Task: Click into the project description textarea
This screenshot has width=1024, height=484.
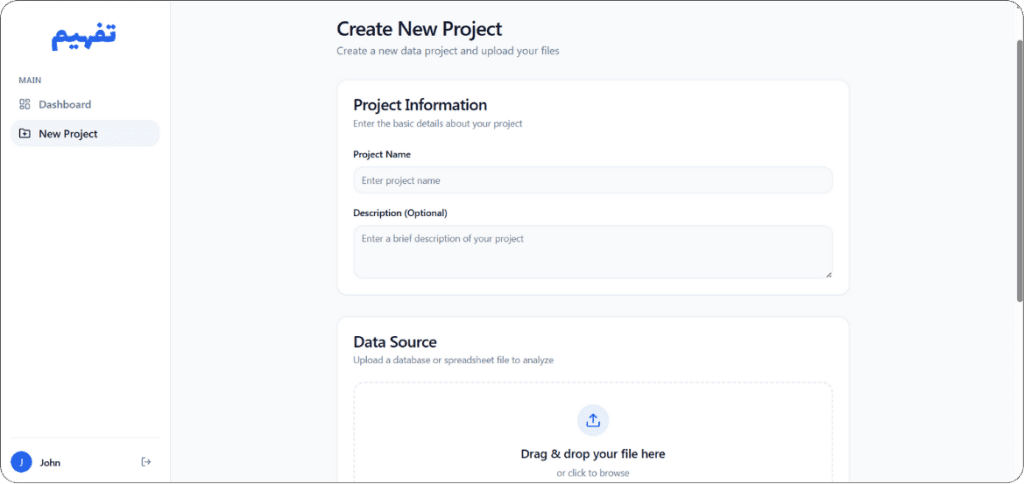Action: tap(593, 252)
